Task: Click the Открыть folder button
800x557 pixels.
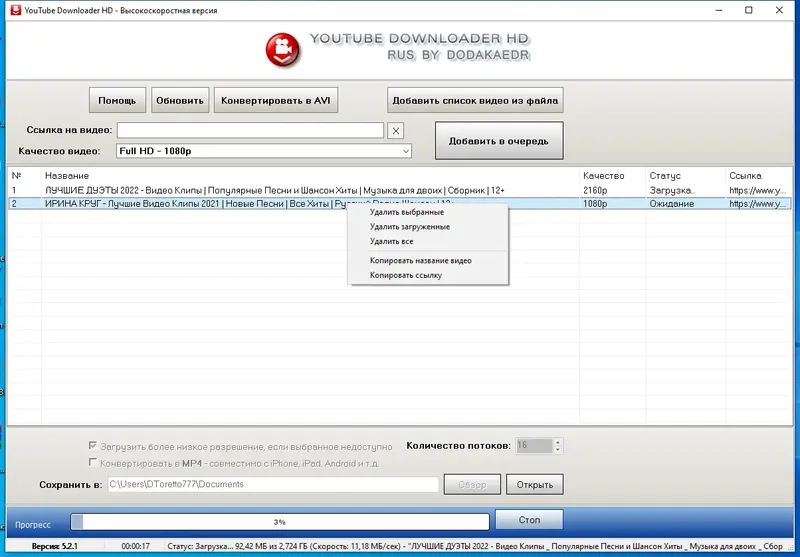Action: click(535, 485)
